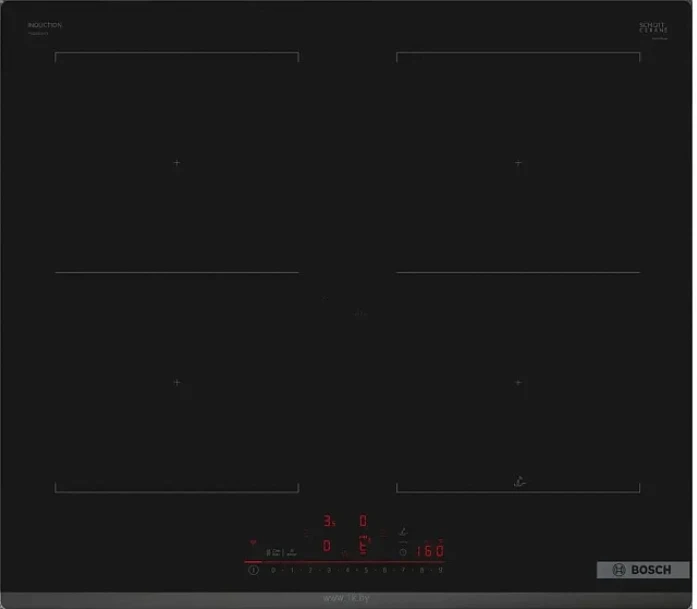Tap frying sensor pan icon above timer
Viewport: 697px width, 609px height.
click(x=403, y=532)
